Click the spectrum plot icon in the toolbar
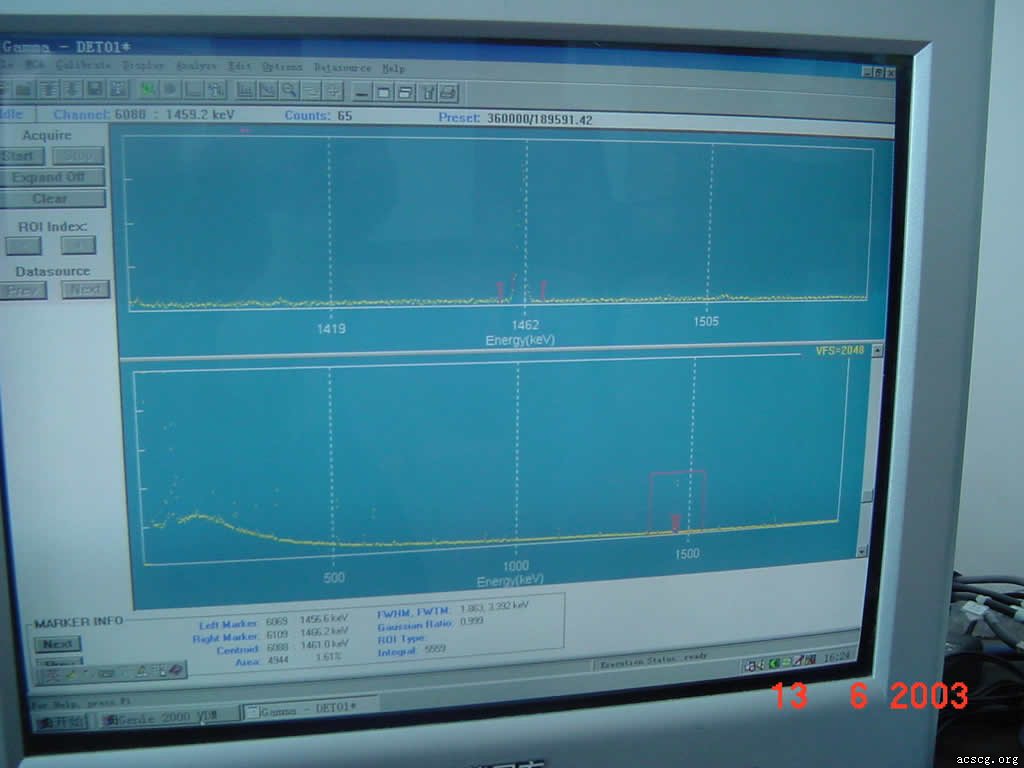The image size is (1024, 768). [245, 90]
